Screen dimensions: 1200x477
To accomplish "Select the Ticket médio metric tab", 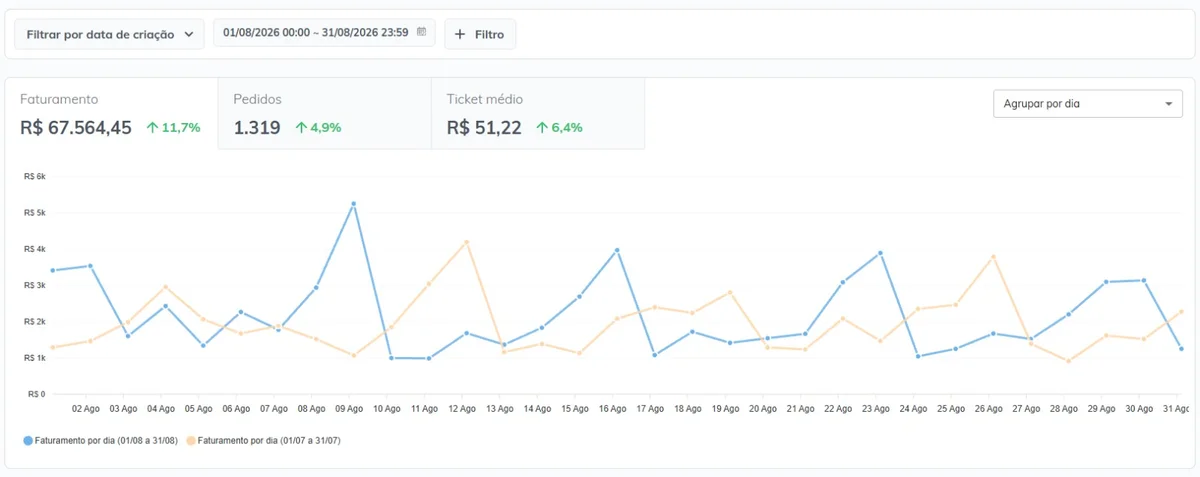I will tap(538, 114).
